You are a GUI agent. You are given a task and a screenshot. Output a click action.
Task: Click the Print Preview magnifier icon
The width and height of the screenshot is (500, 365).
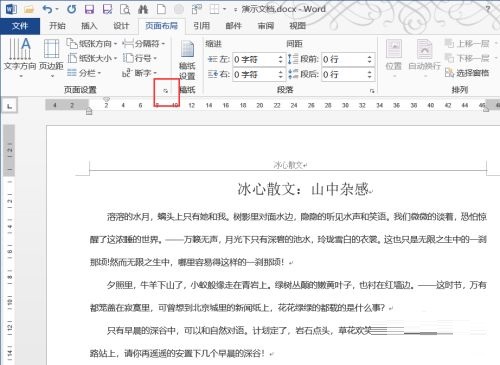pos(125,9)
